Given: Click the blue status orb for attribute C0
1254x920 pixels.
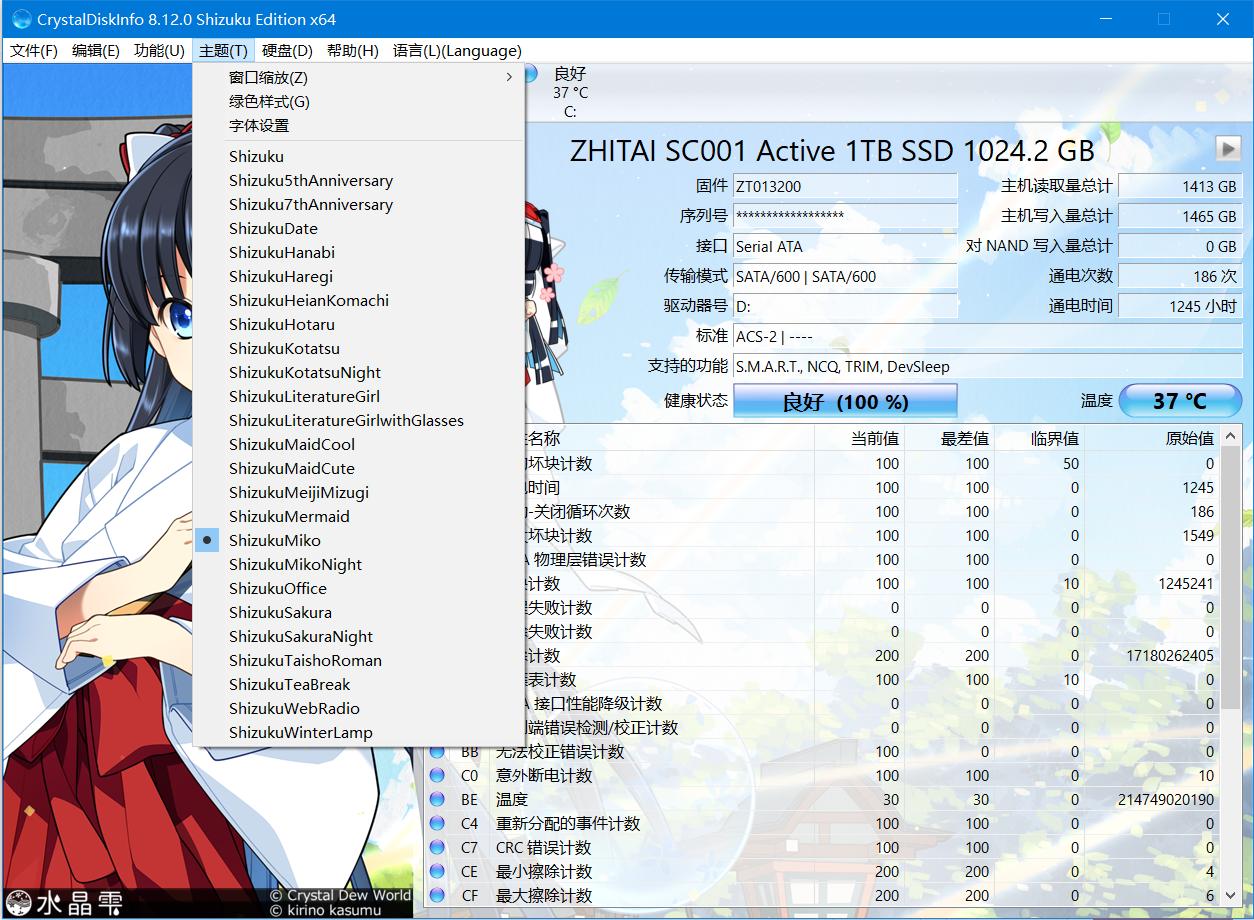Looking at the screenshot, I should tap(437, 775).
